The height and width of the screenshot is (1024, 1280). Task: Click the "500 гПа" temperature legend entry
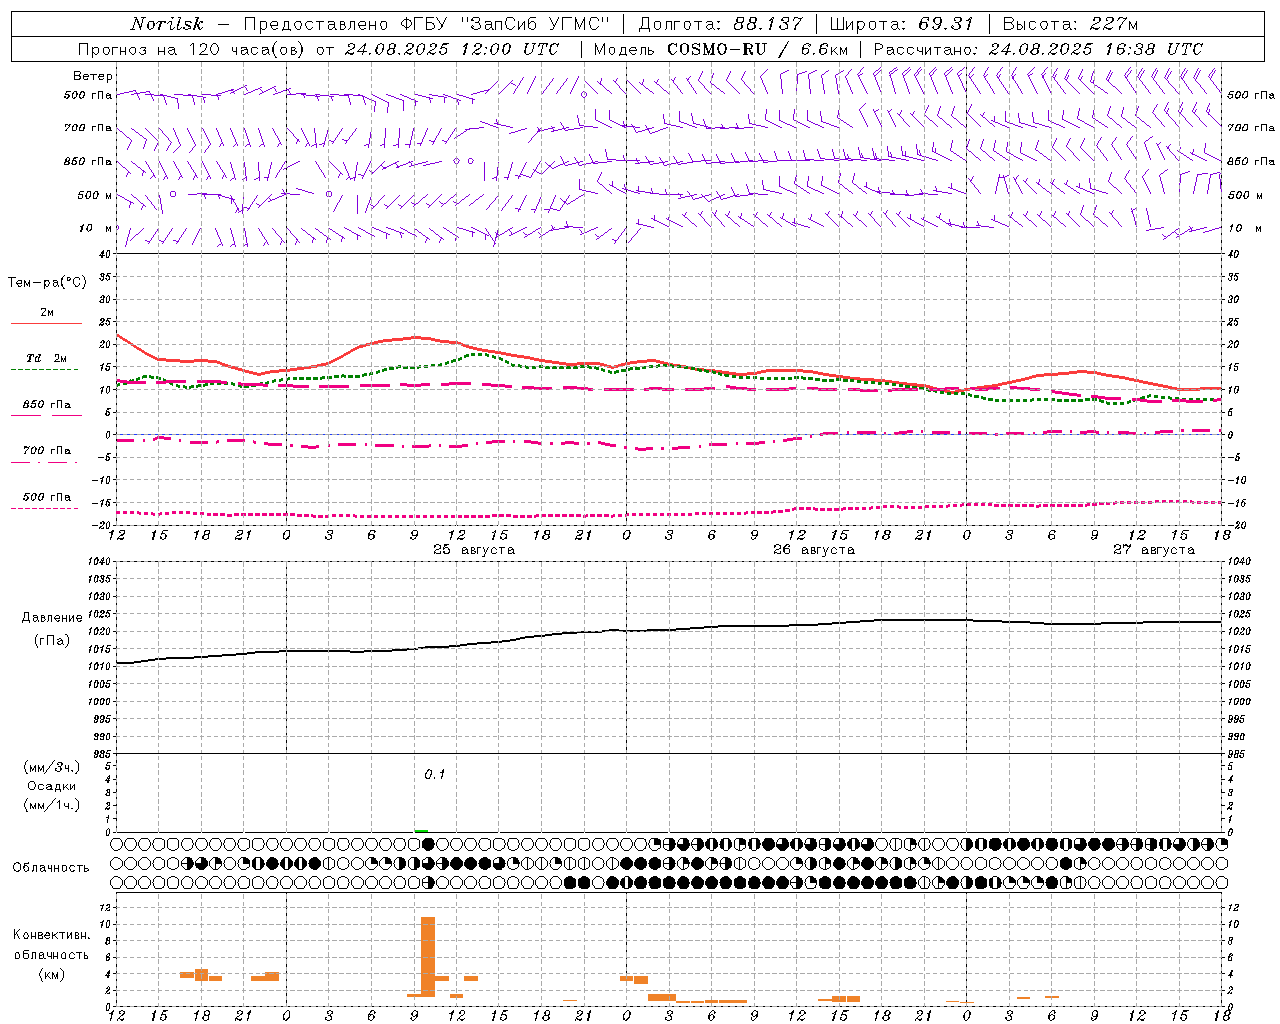[46, 497]
